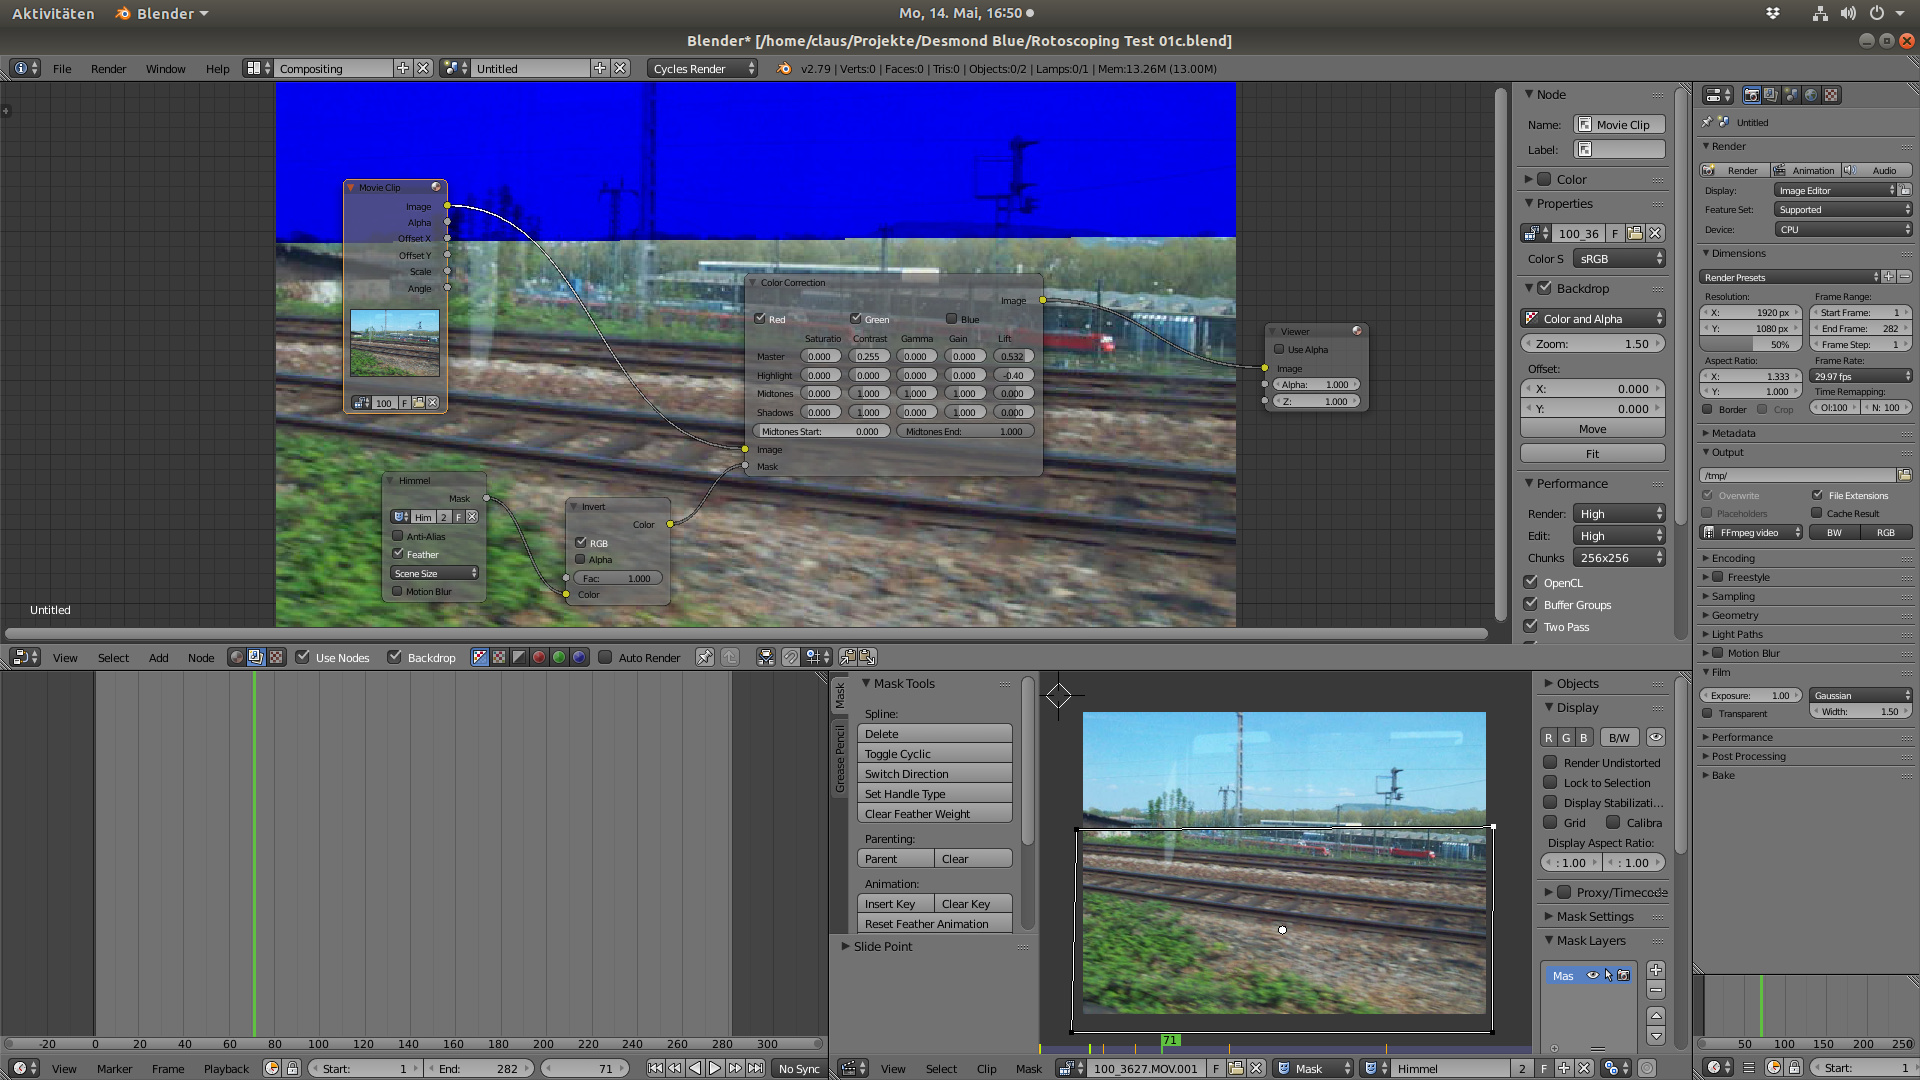The image size is (1920, 1080).
Task: Click the Move backdrop button
Action: pyautogui.click(x=1593, y=428)
